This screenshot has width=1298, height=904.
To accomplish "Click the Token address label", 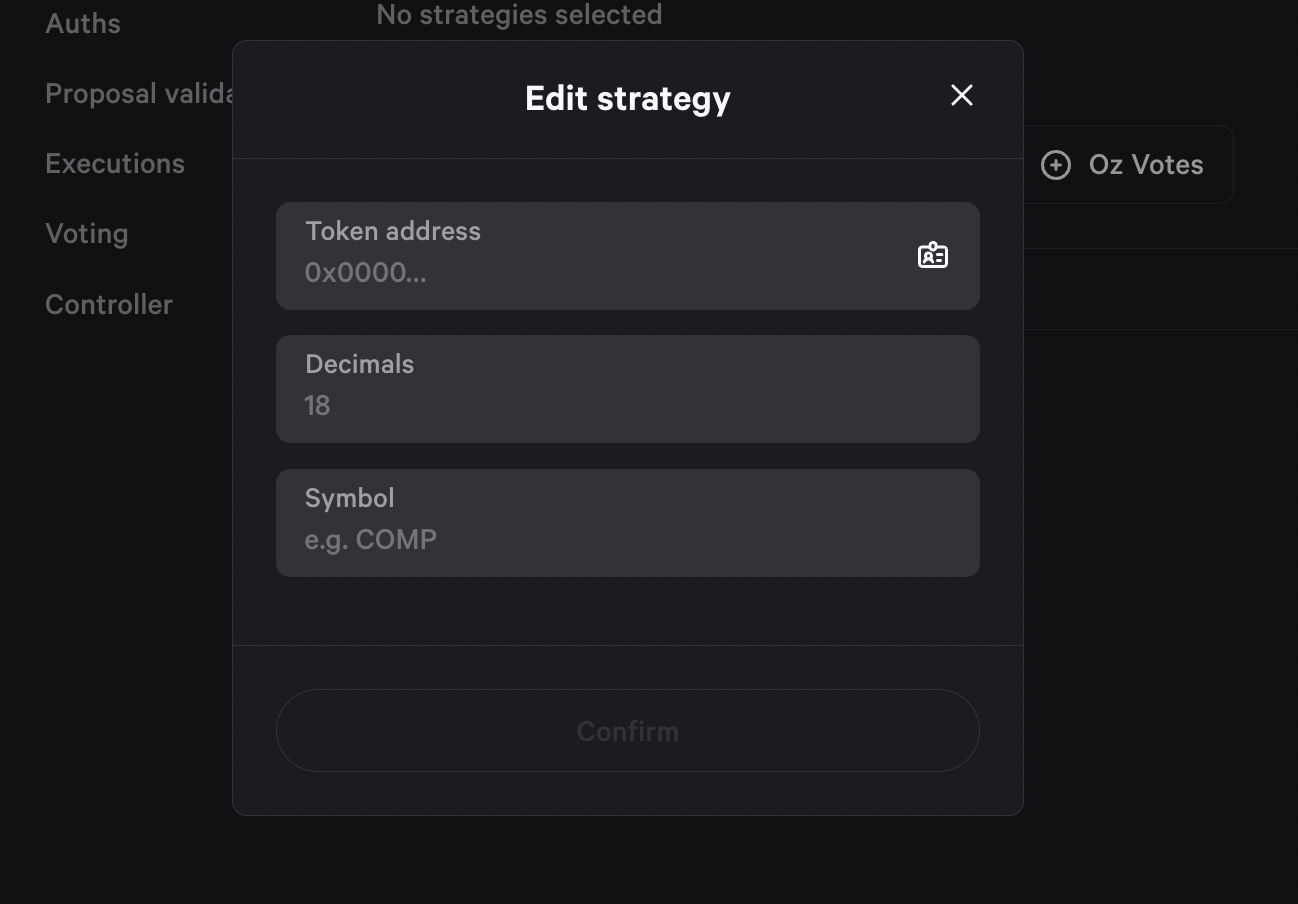I will [392, 231].
